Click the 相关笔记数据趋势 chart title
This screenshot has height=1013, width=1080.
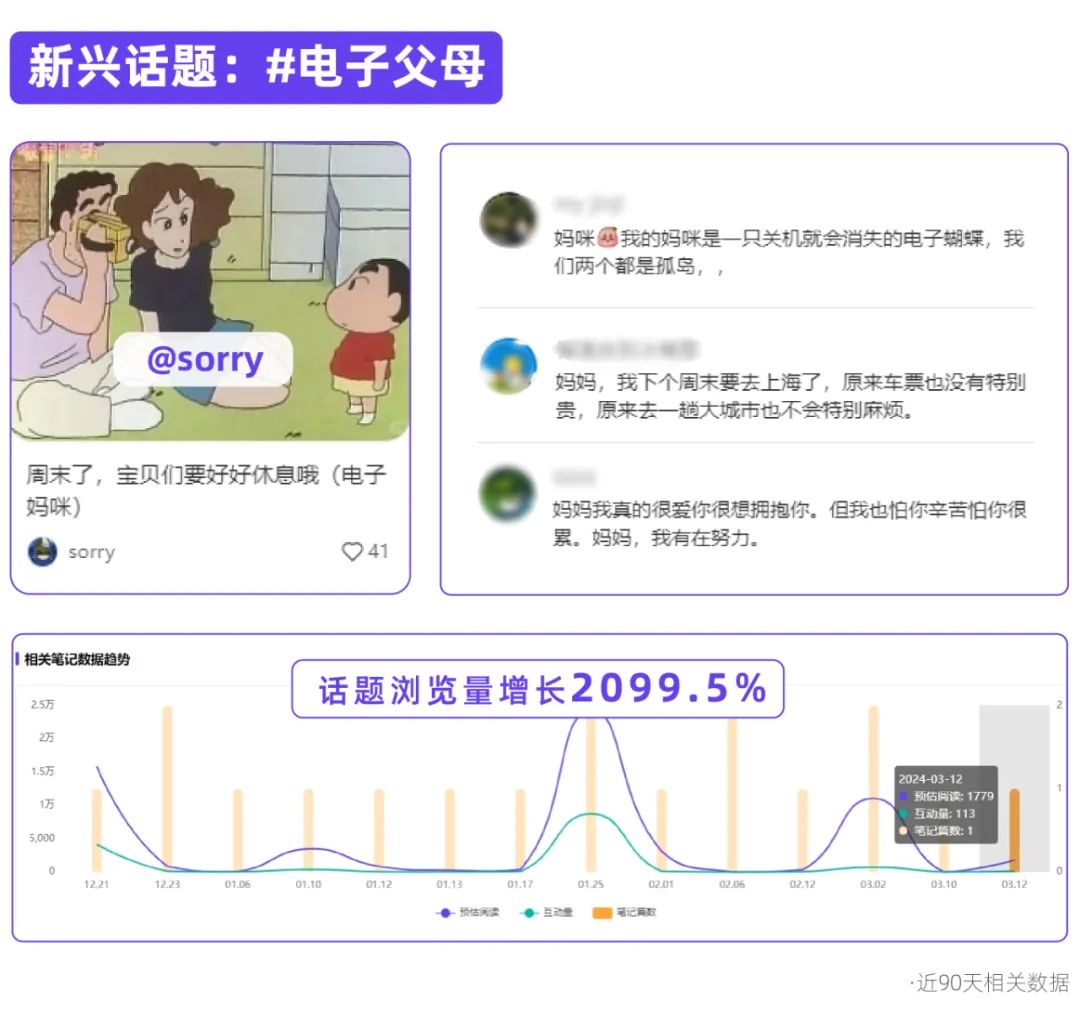[x=77, y=659]
